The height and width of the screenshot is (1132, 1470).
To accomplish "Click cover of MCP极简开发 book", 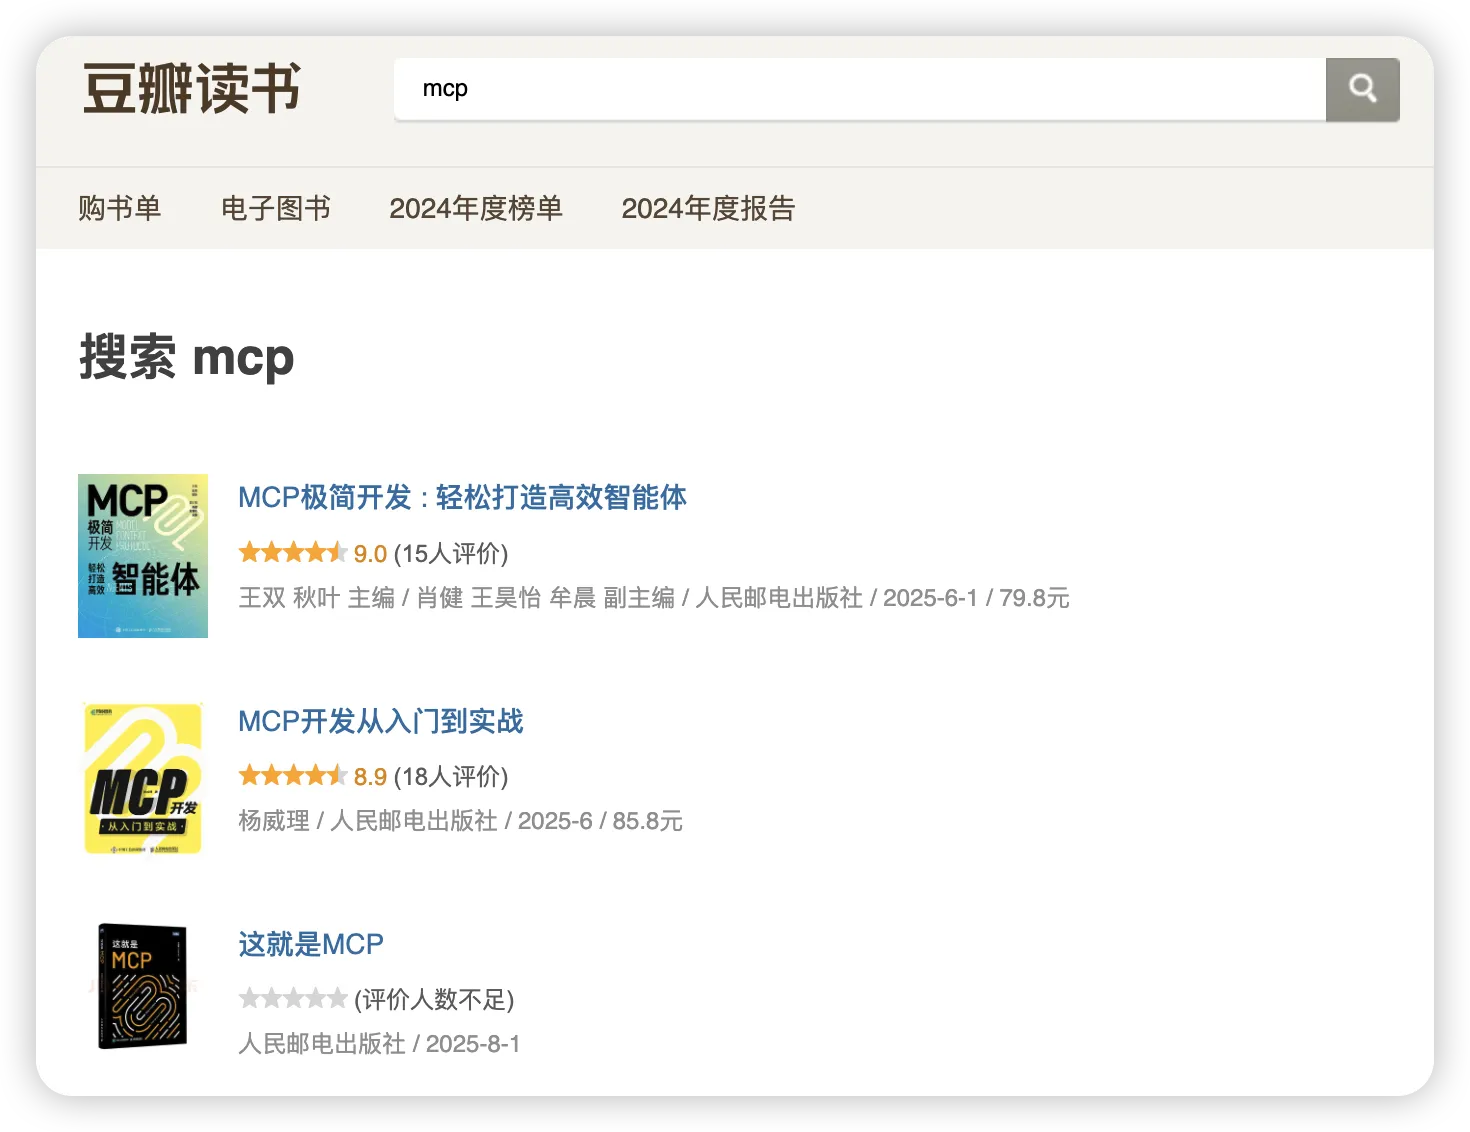I will coord(143,556).
